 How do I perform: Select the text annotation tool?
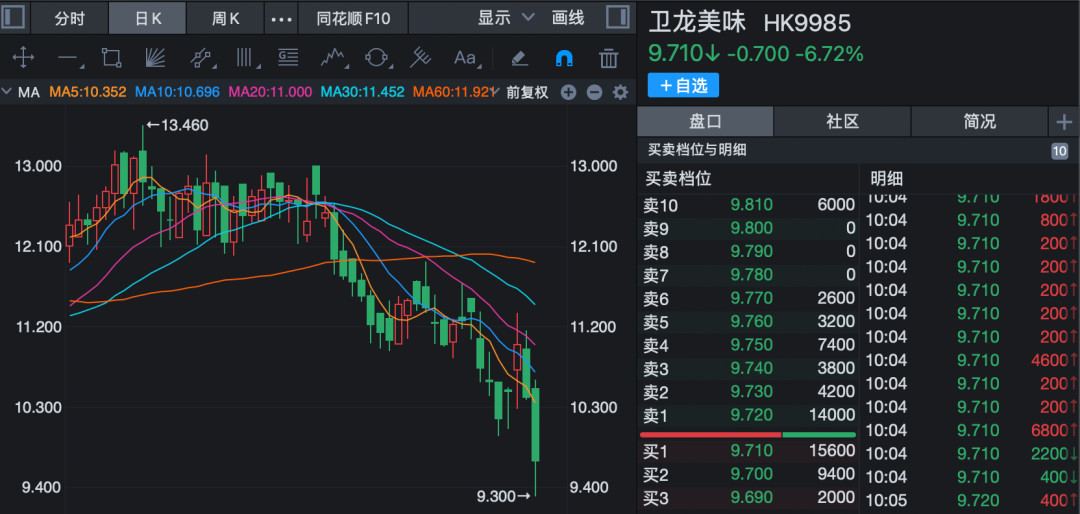click(x=465, y=58)
